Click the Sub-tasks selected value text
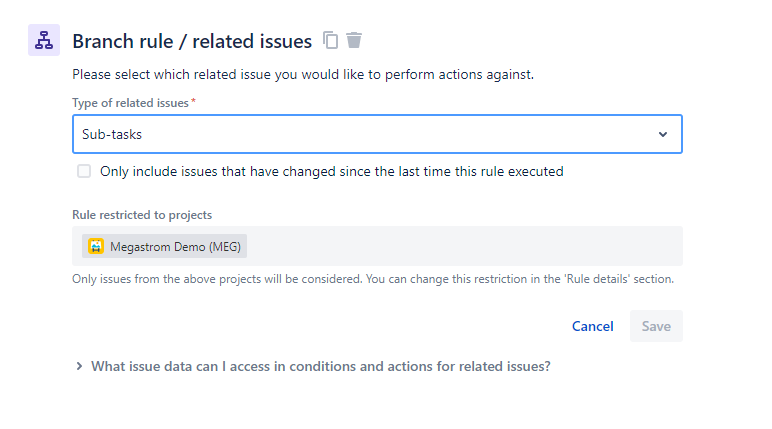 (x=112, y=134)
